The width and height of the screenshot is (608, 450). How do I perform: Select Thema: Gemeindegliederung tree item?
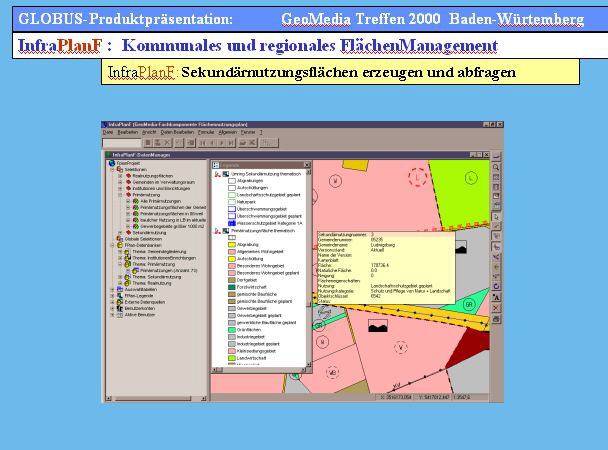pyautogui.click(x=159, y=252)
